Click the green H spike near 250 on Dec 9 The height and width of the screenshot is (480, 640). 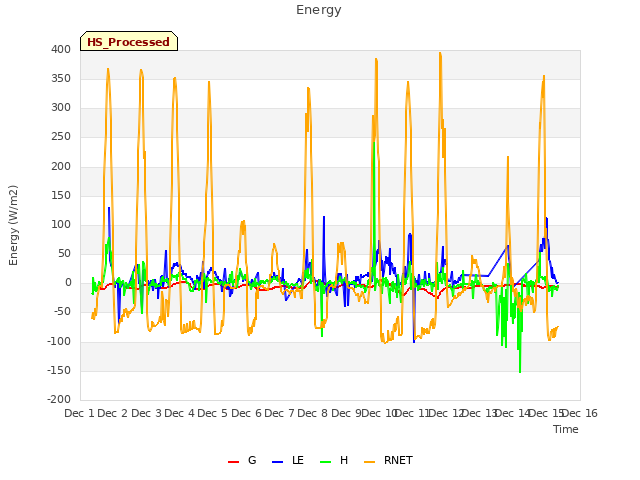point(374,142)
